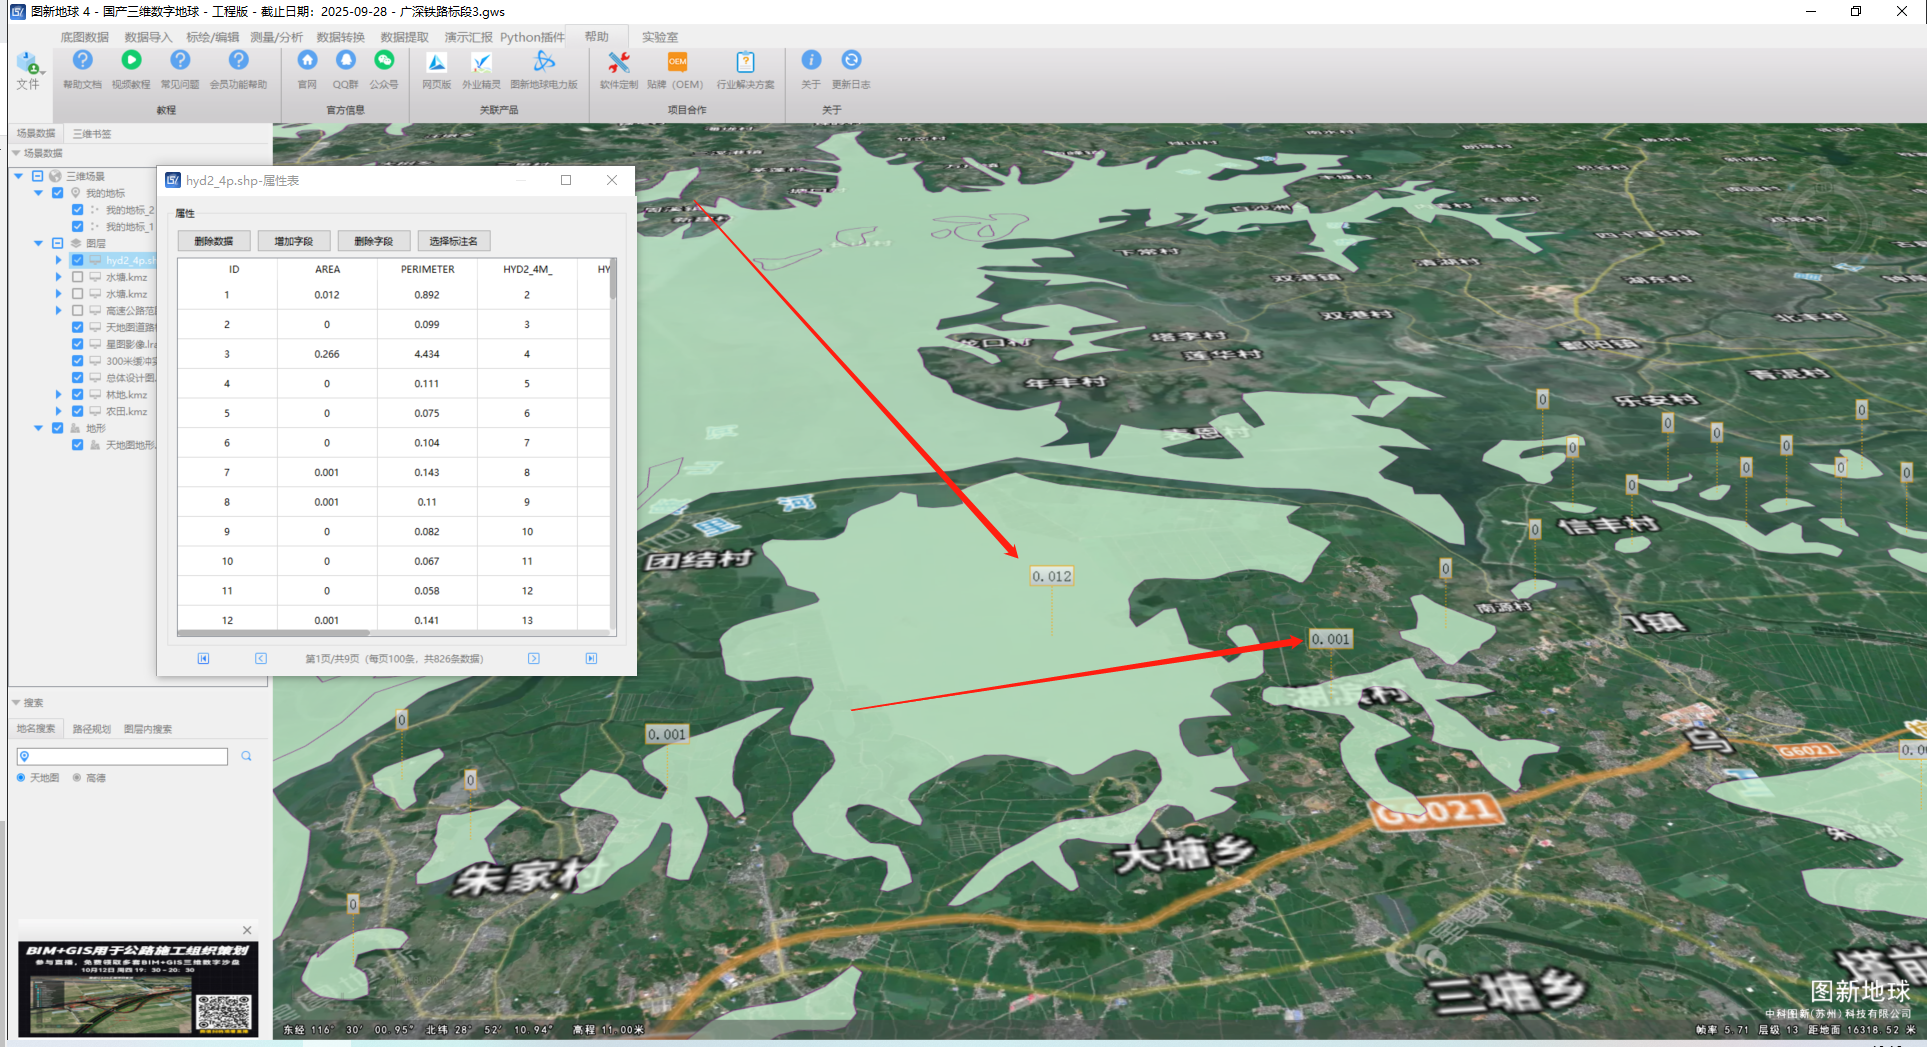Go to first page in attribute table
Screen dimensions: 1927x1047
[x=203, y=658]
